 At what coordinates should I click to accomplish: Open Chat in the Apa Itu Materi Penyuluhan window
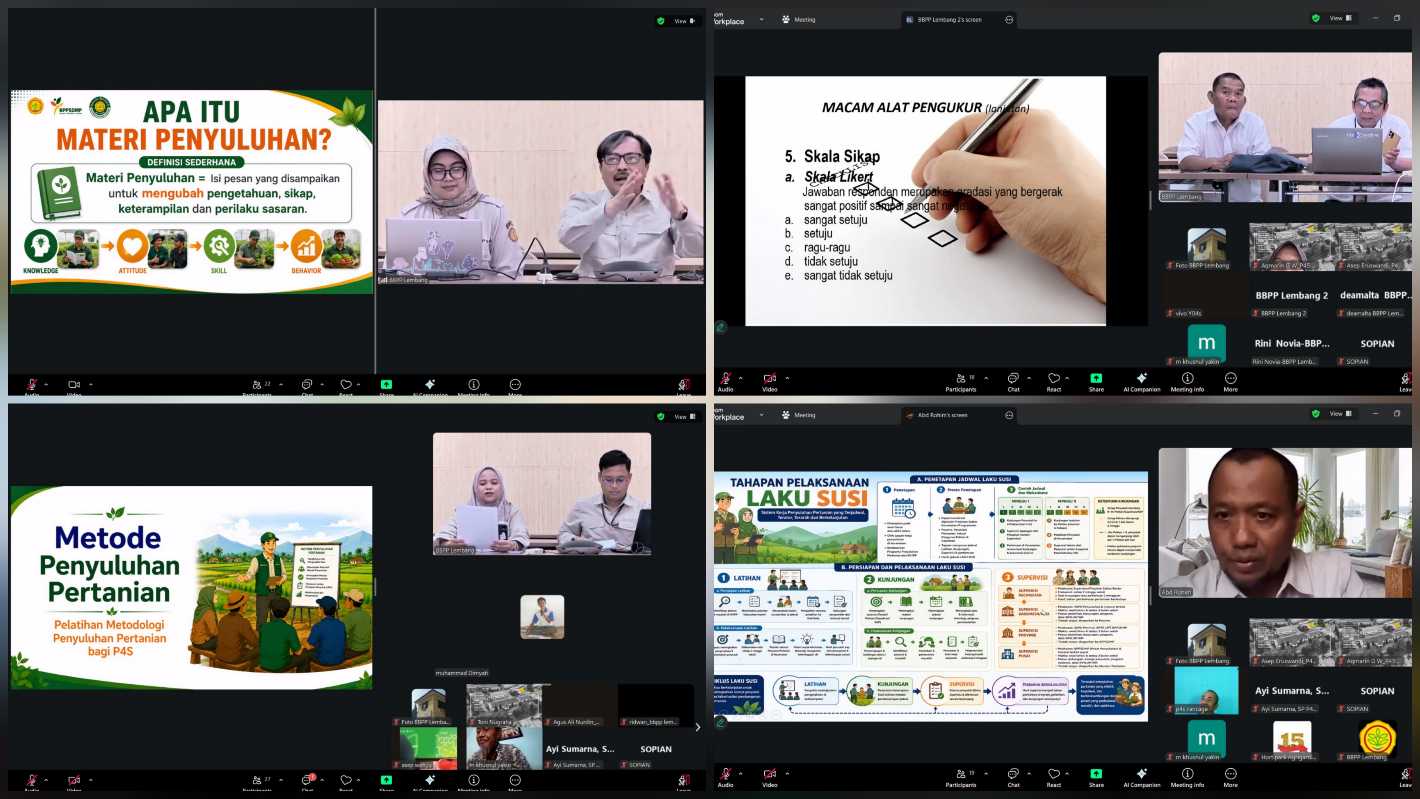pyautogui.click(x=307, y=386)
